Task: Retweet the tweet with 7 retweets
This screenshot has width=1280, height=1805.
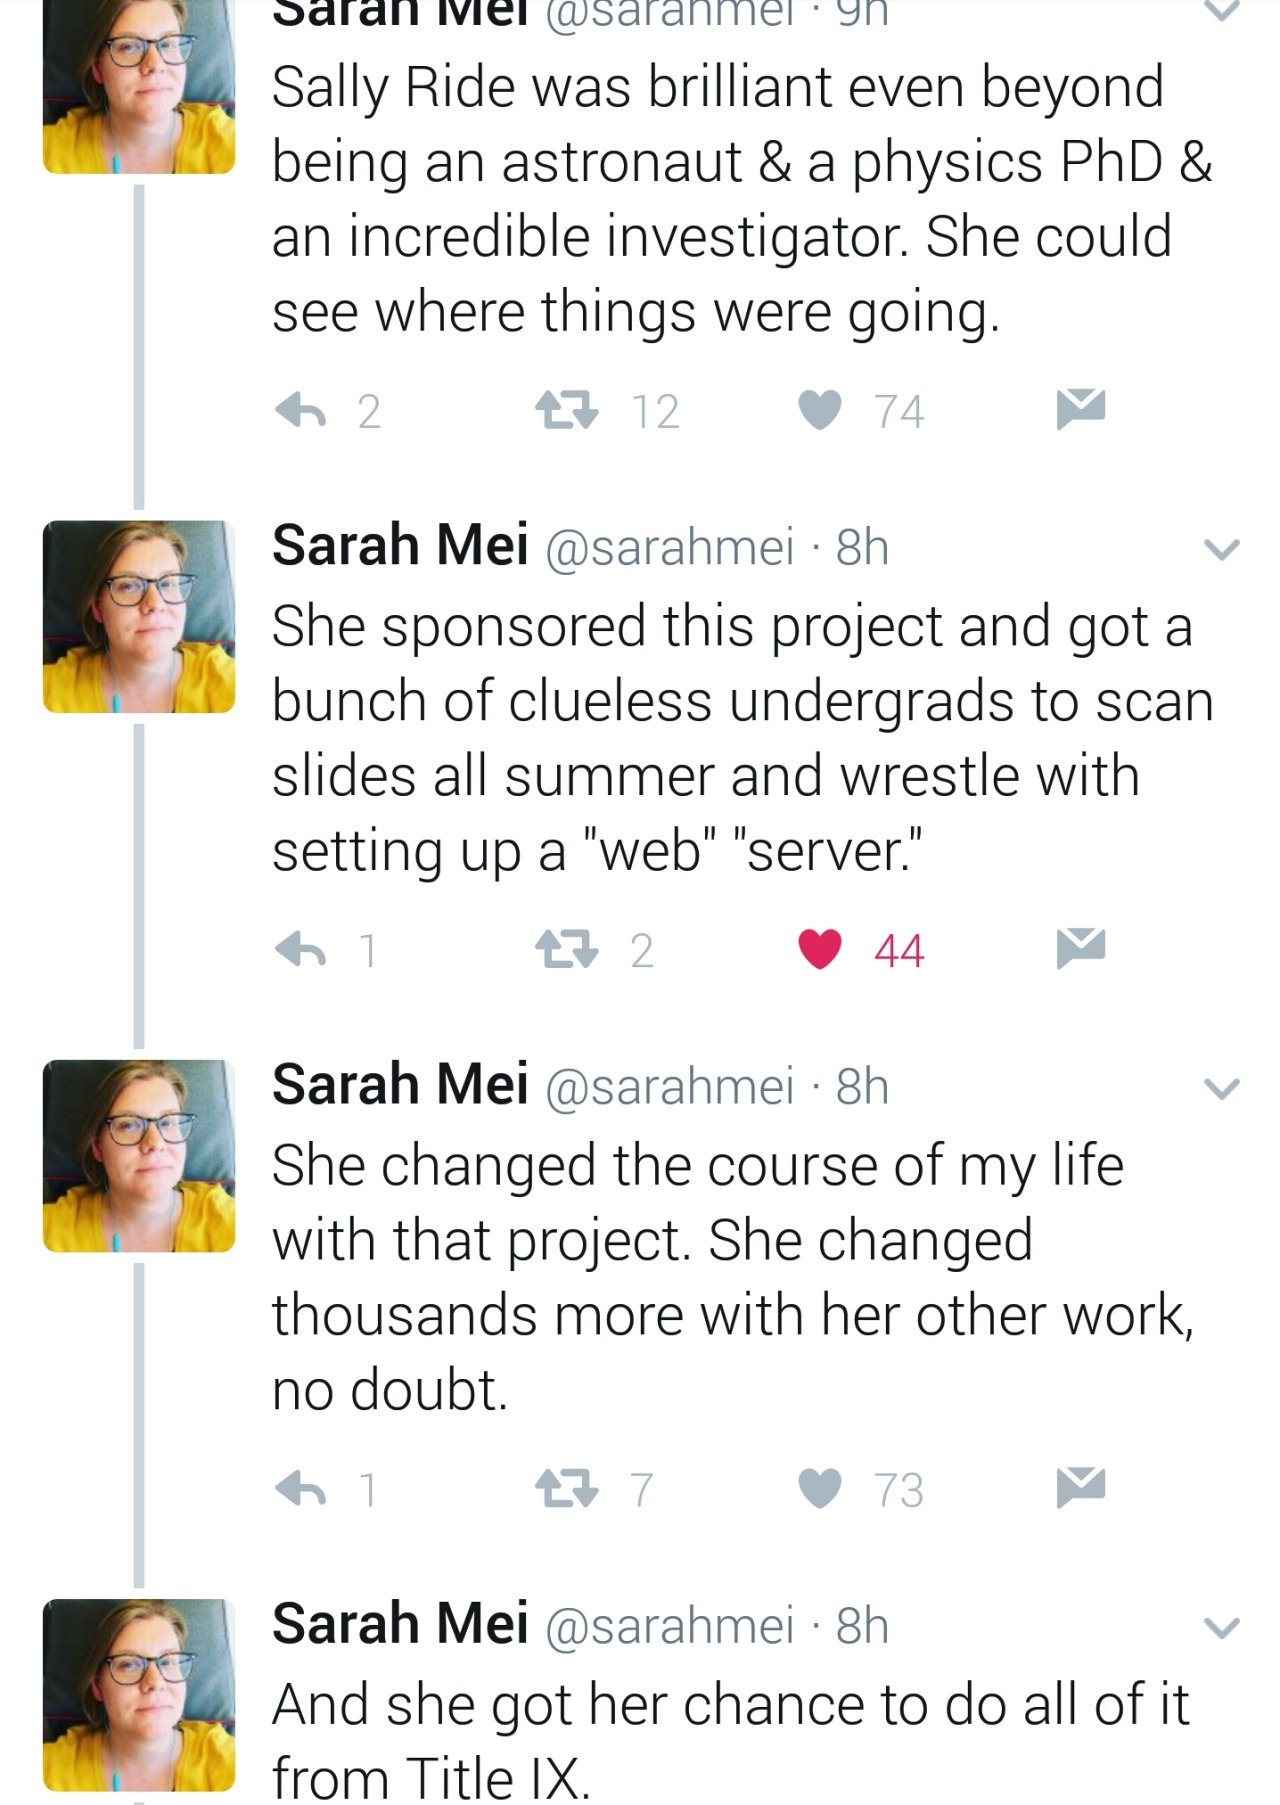Action: (567, 1488)
